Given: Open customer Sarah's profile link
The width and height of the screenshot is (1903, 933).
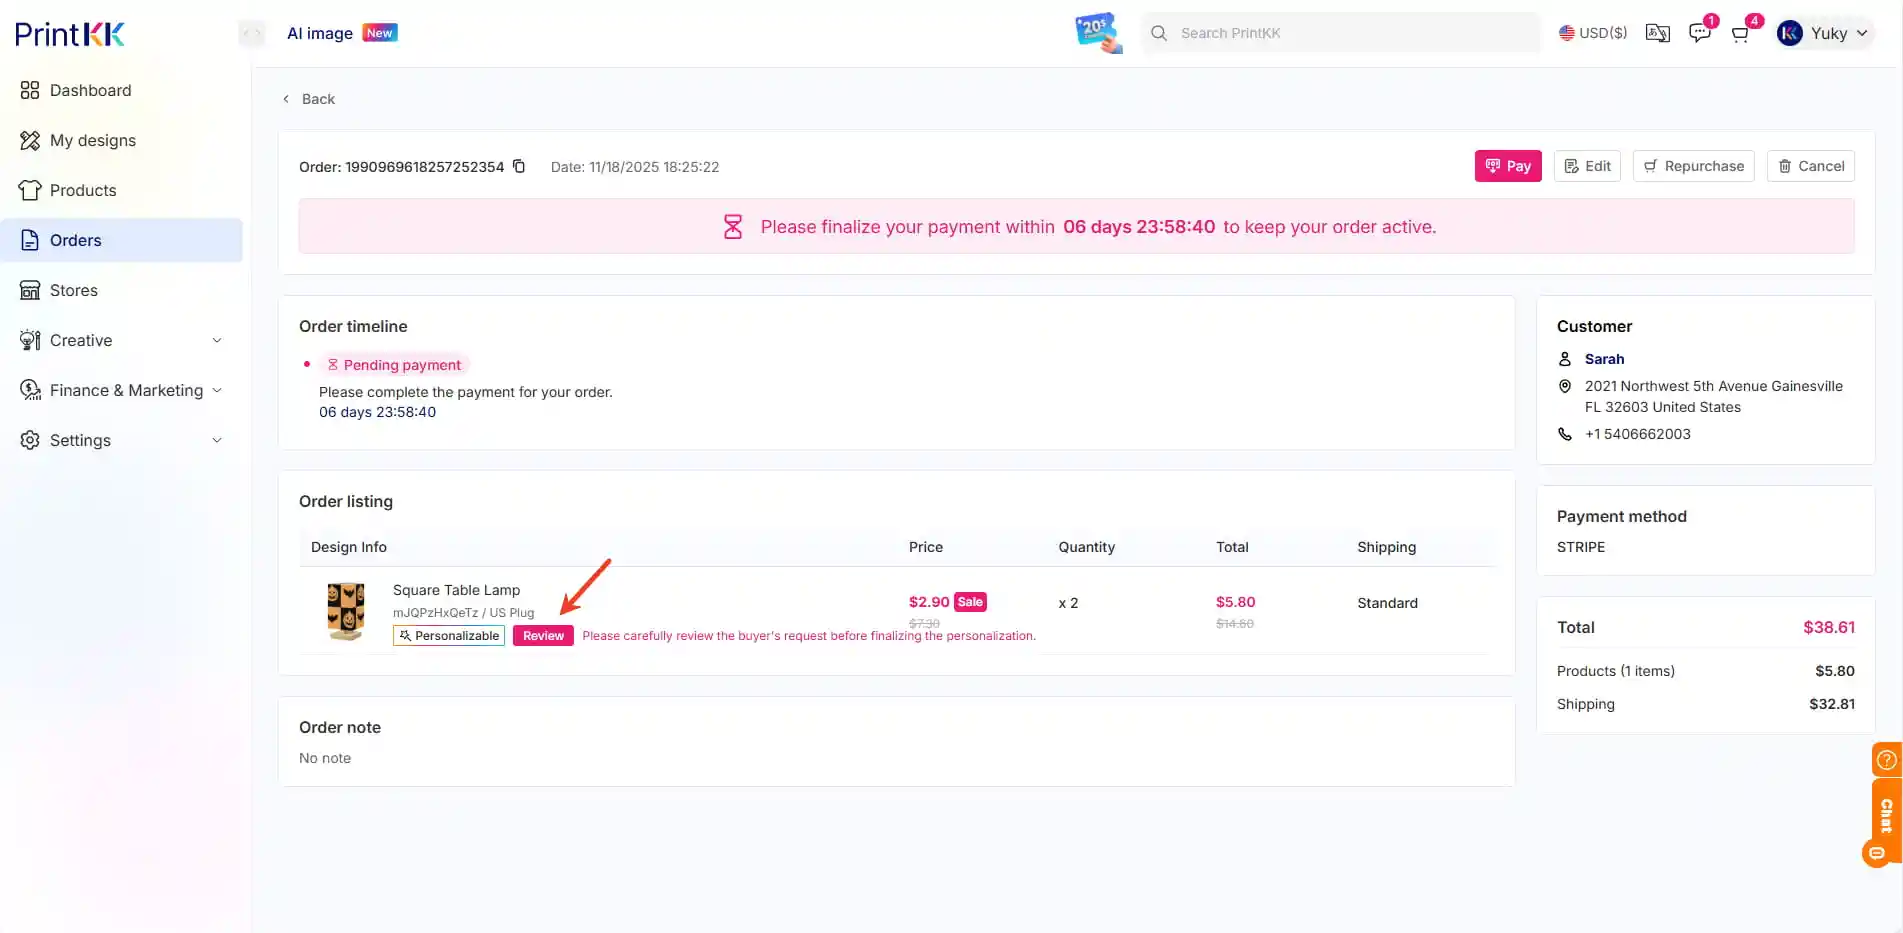Looking at the screenshot, I should point(1604,359).
